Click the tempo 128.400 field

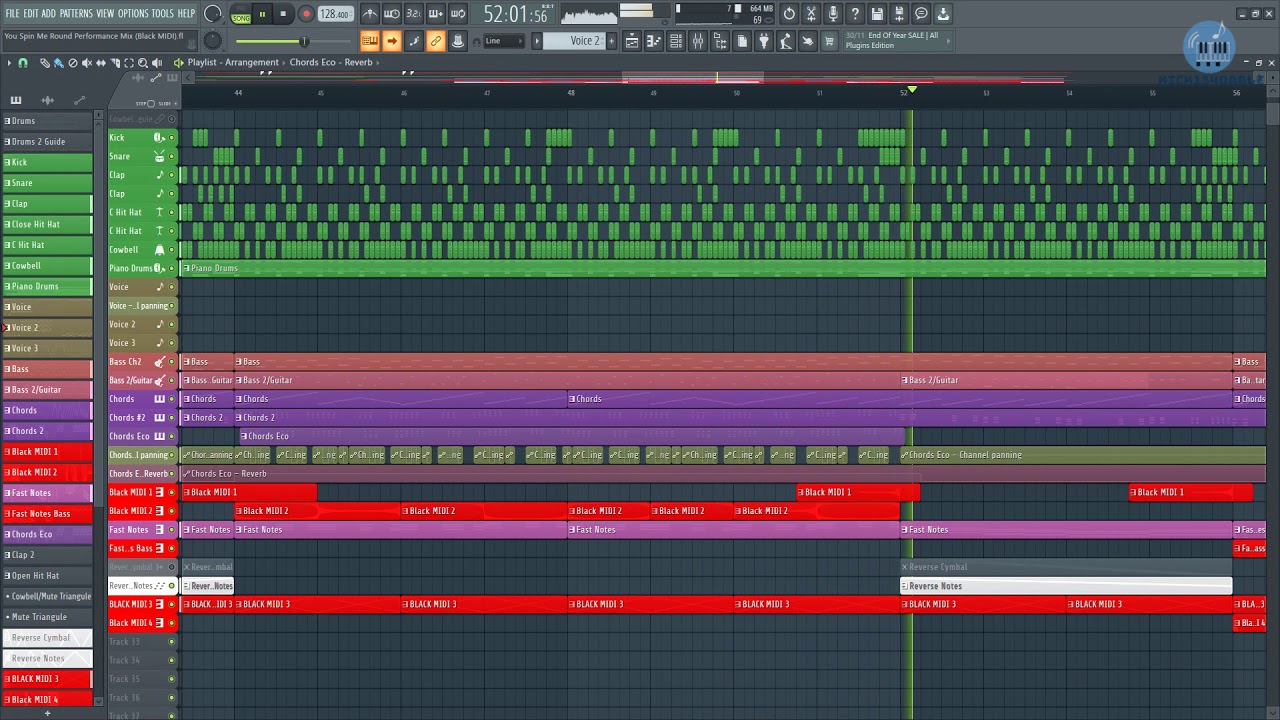click(x=335, y=14)
